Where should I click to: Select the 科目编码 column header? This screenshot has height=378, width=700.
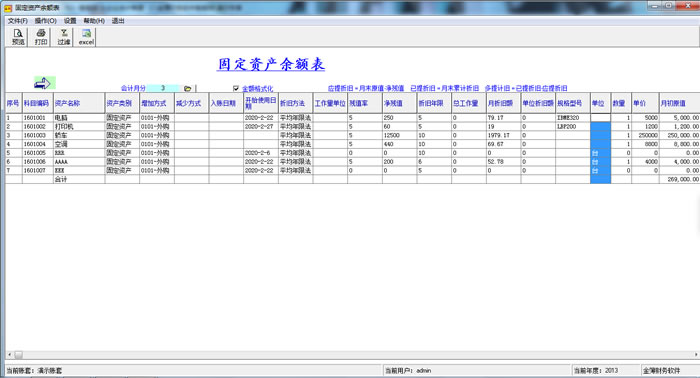tap(38, 103)
